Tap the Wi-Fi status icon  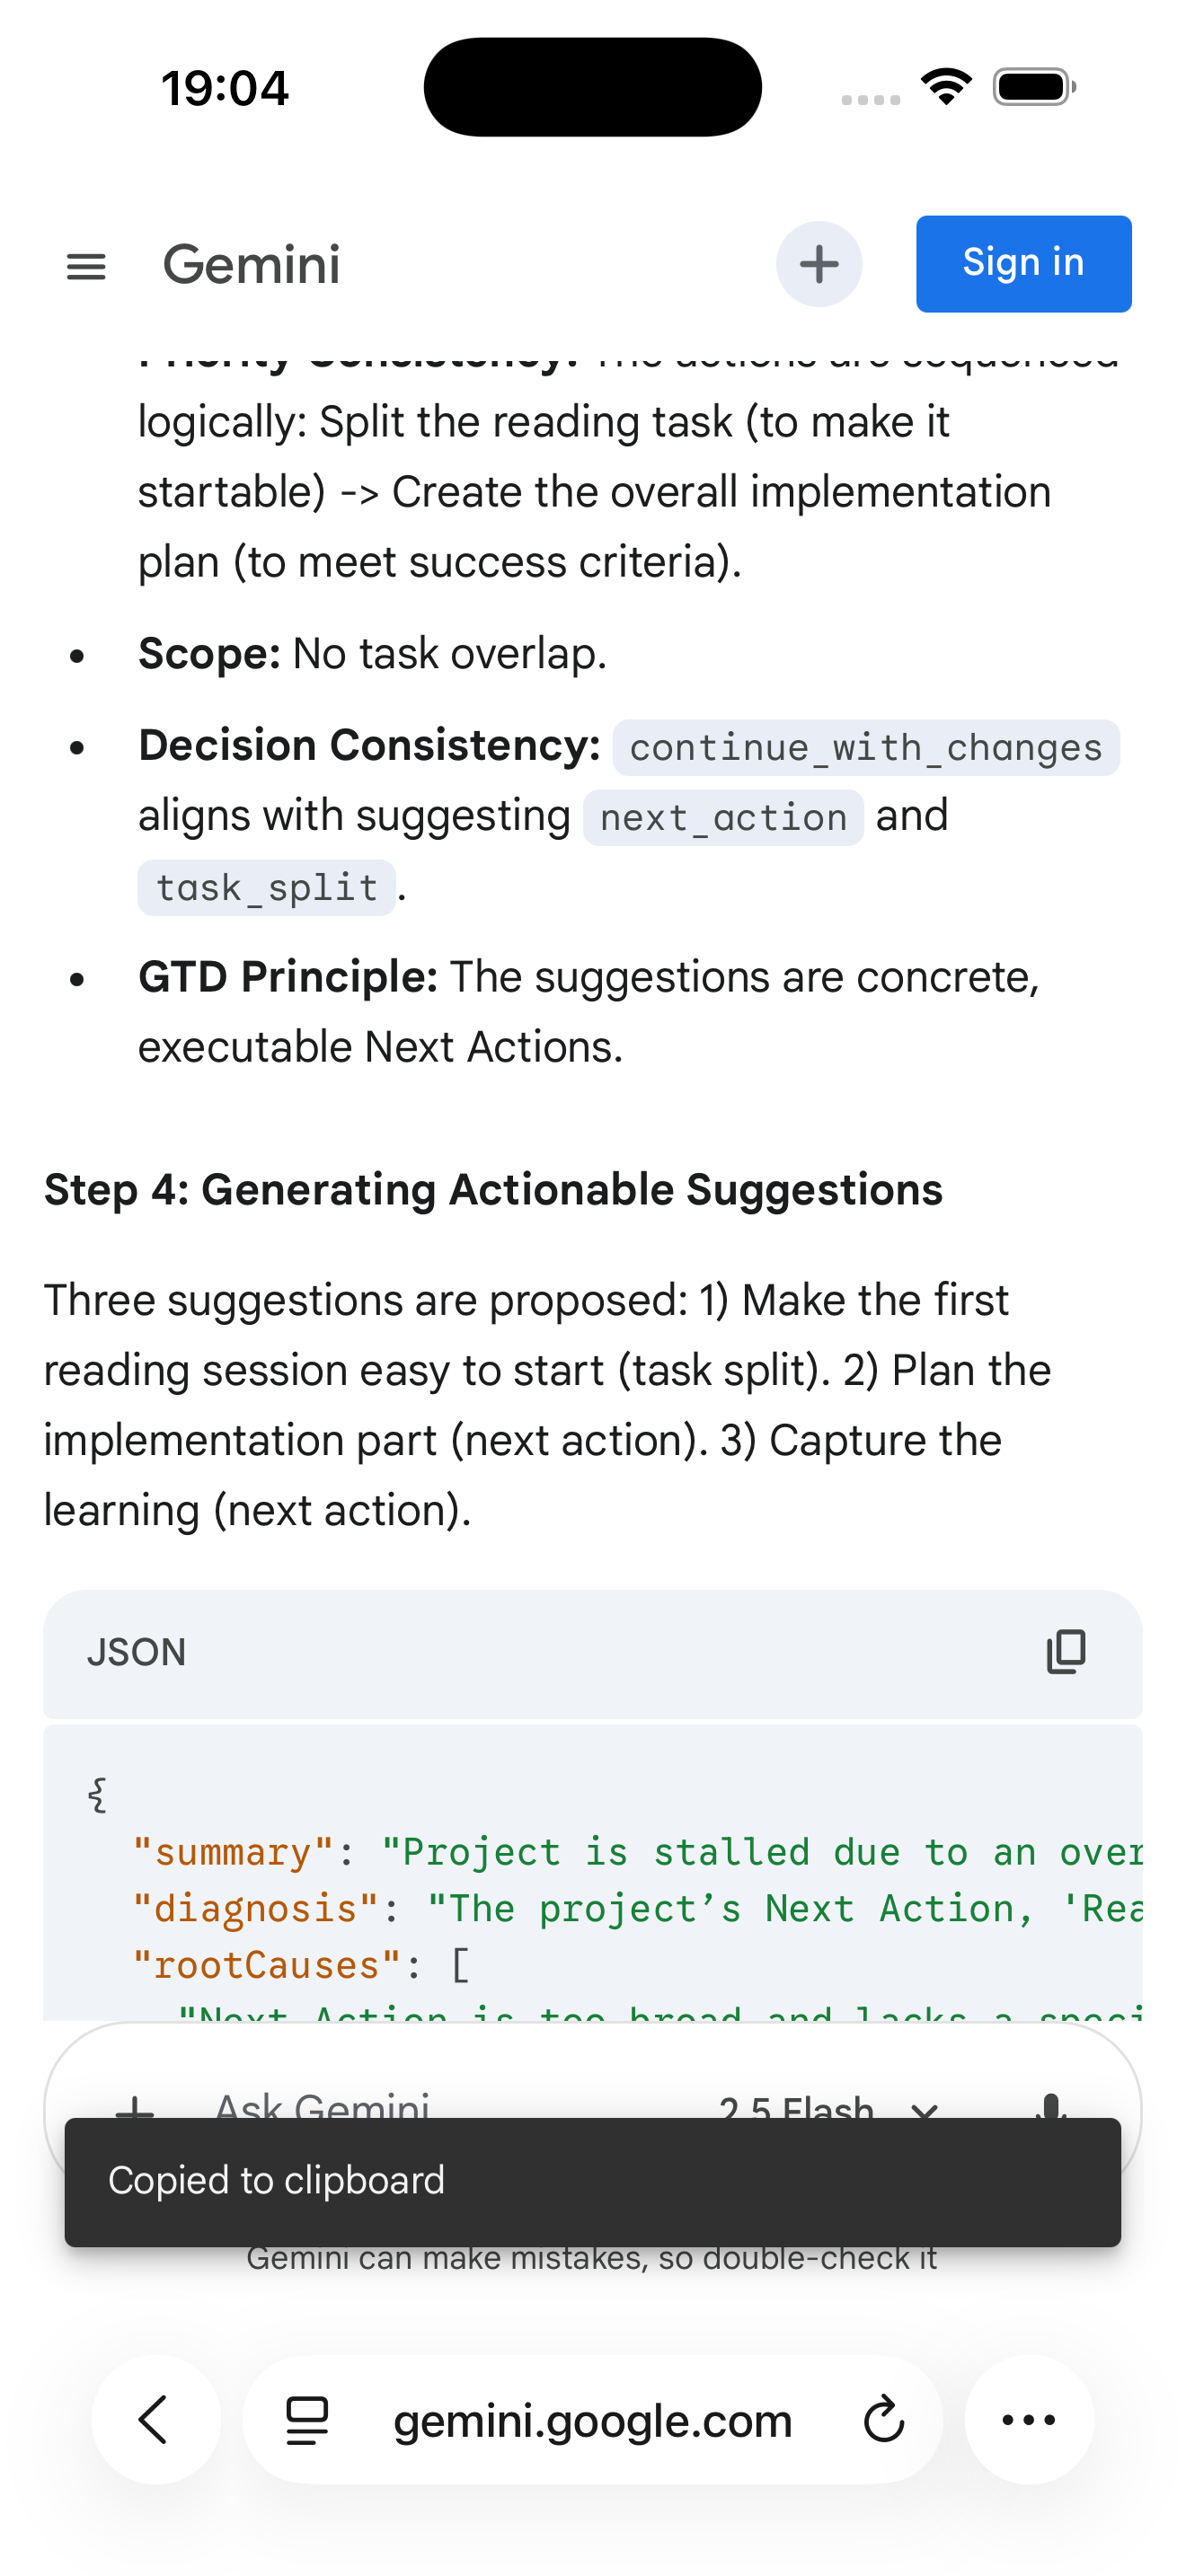pos(946,87)
